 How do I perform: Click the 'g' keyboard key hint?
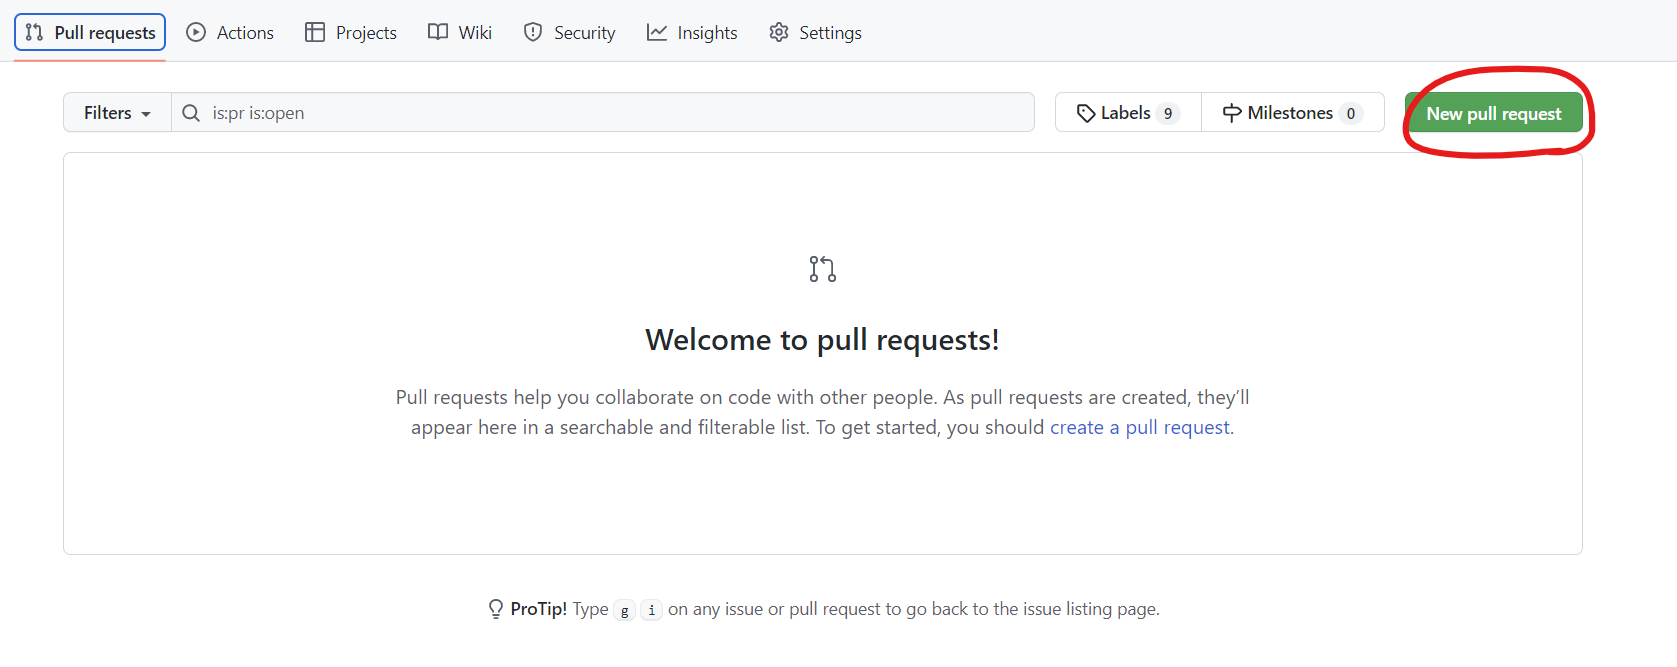tap(625, 610)
